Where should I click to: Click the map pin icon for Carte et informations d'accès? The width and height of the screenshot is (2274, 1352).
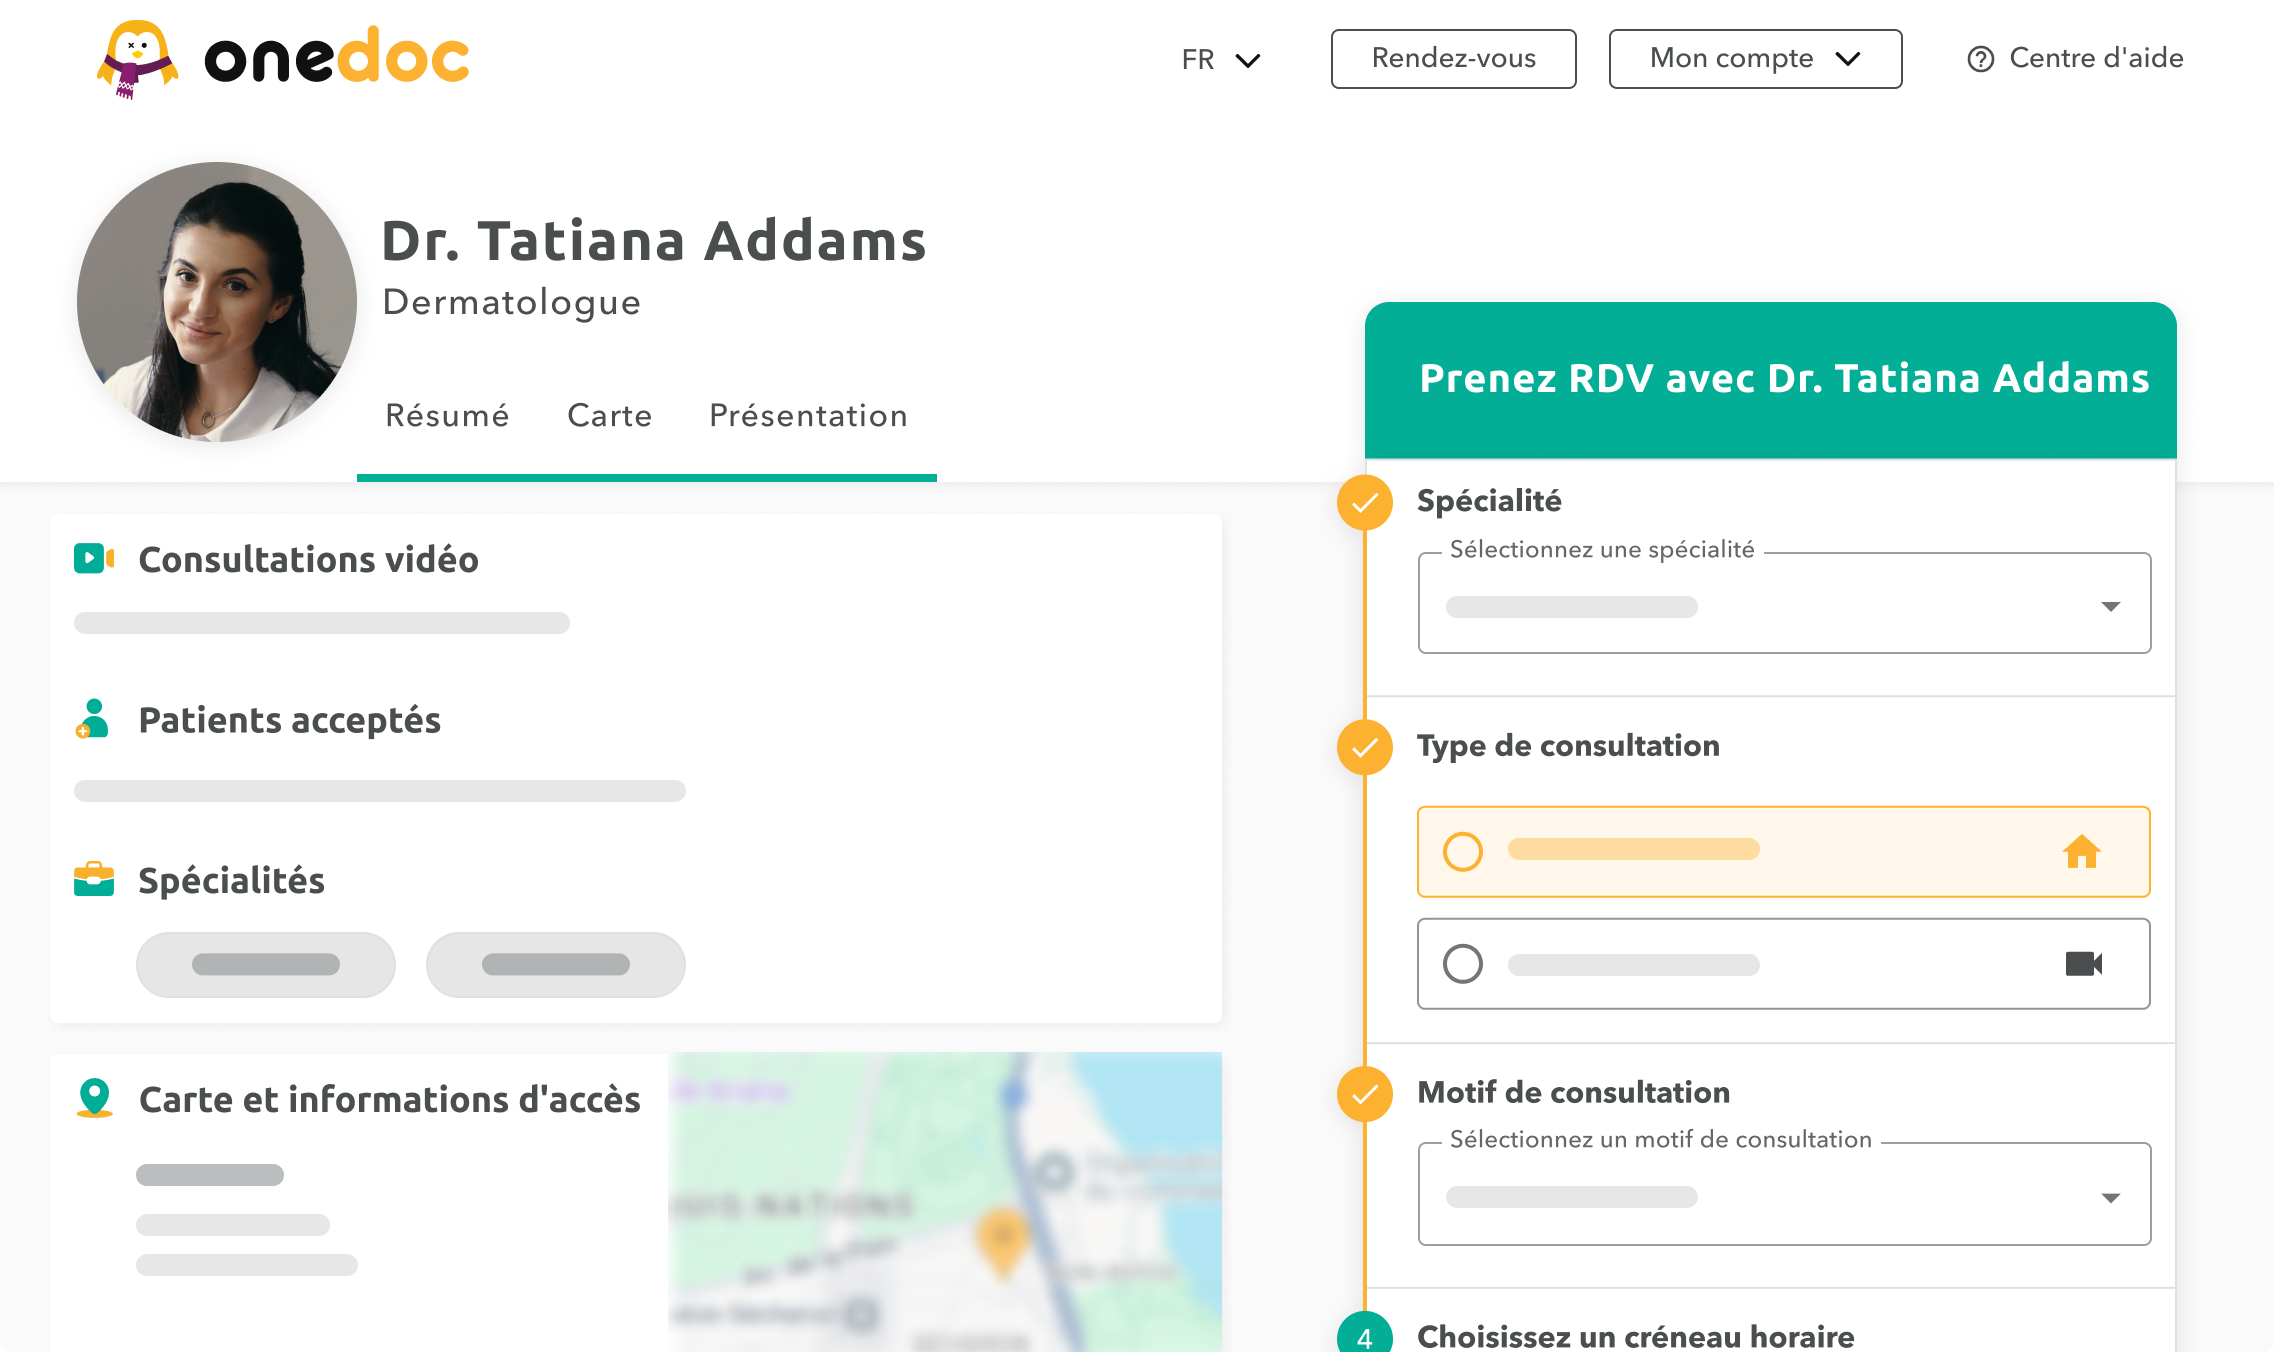coord(94,1097)
